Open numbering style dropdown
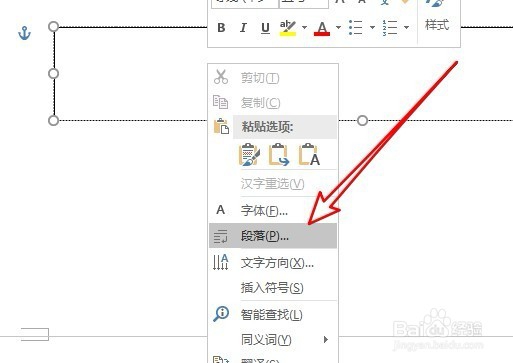Image resolution: width=513 pixels, height=363 pixels. pos(406,27)
